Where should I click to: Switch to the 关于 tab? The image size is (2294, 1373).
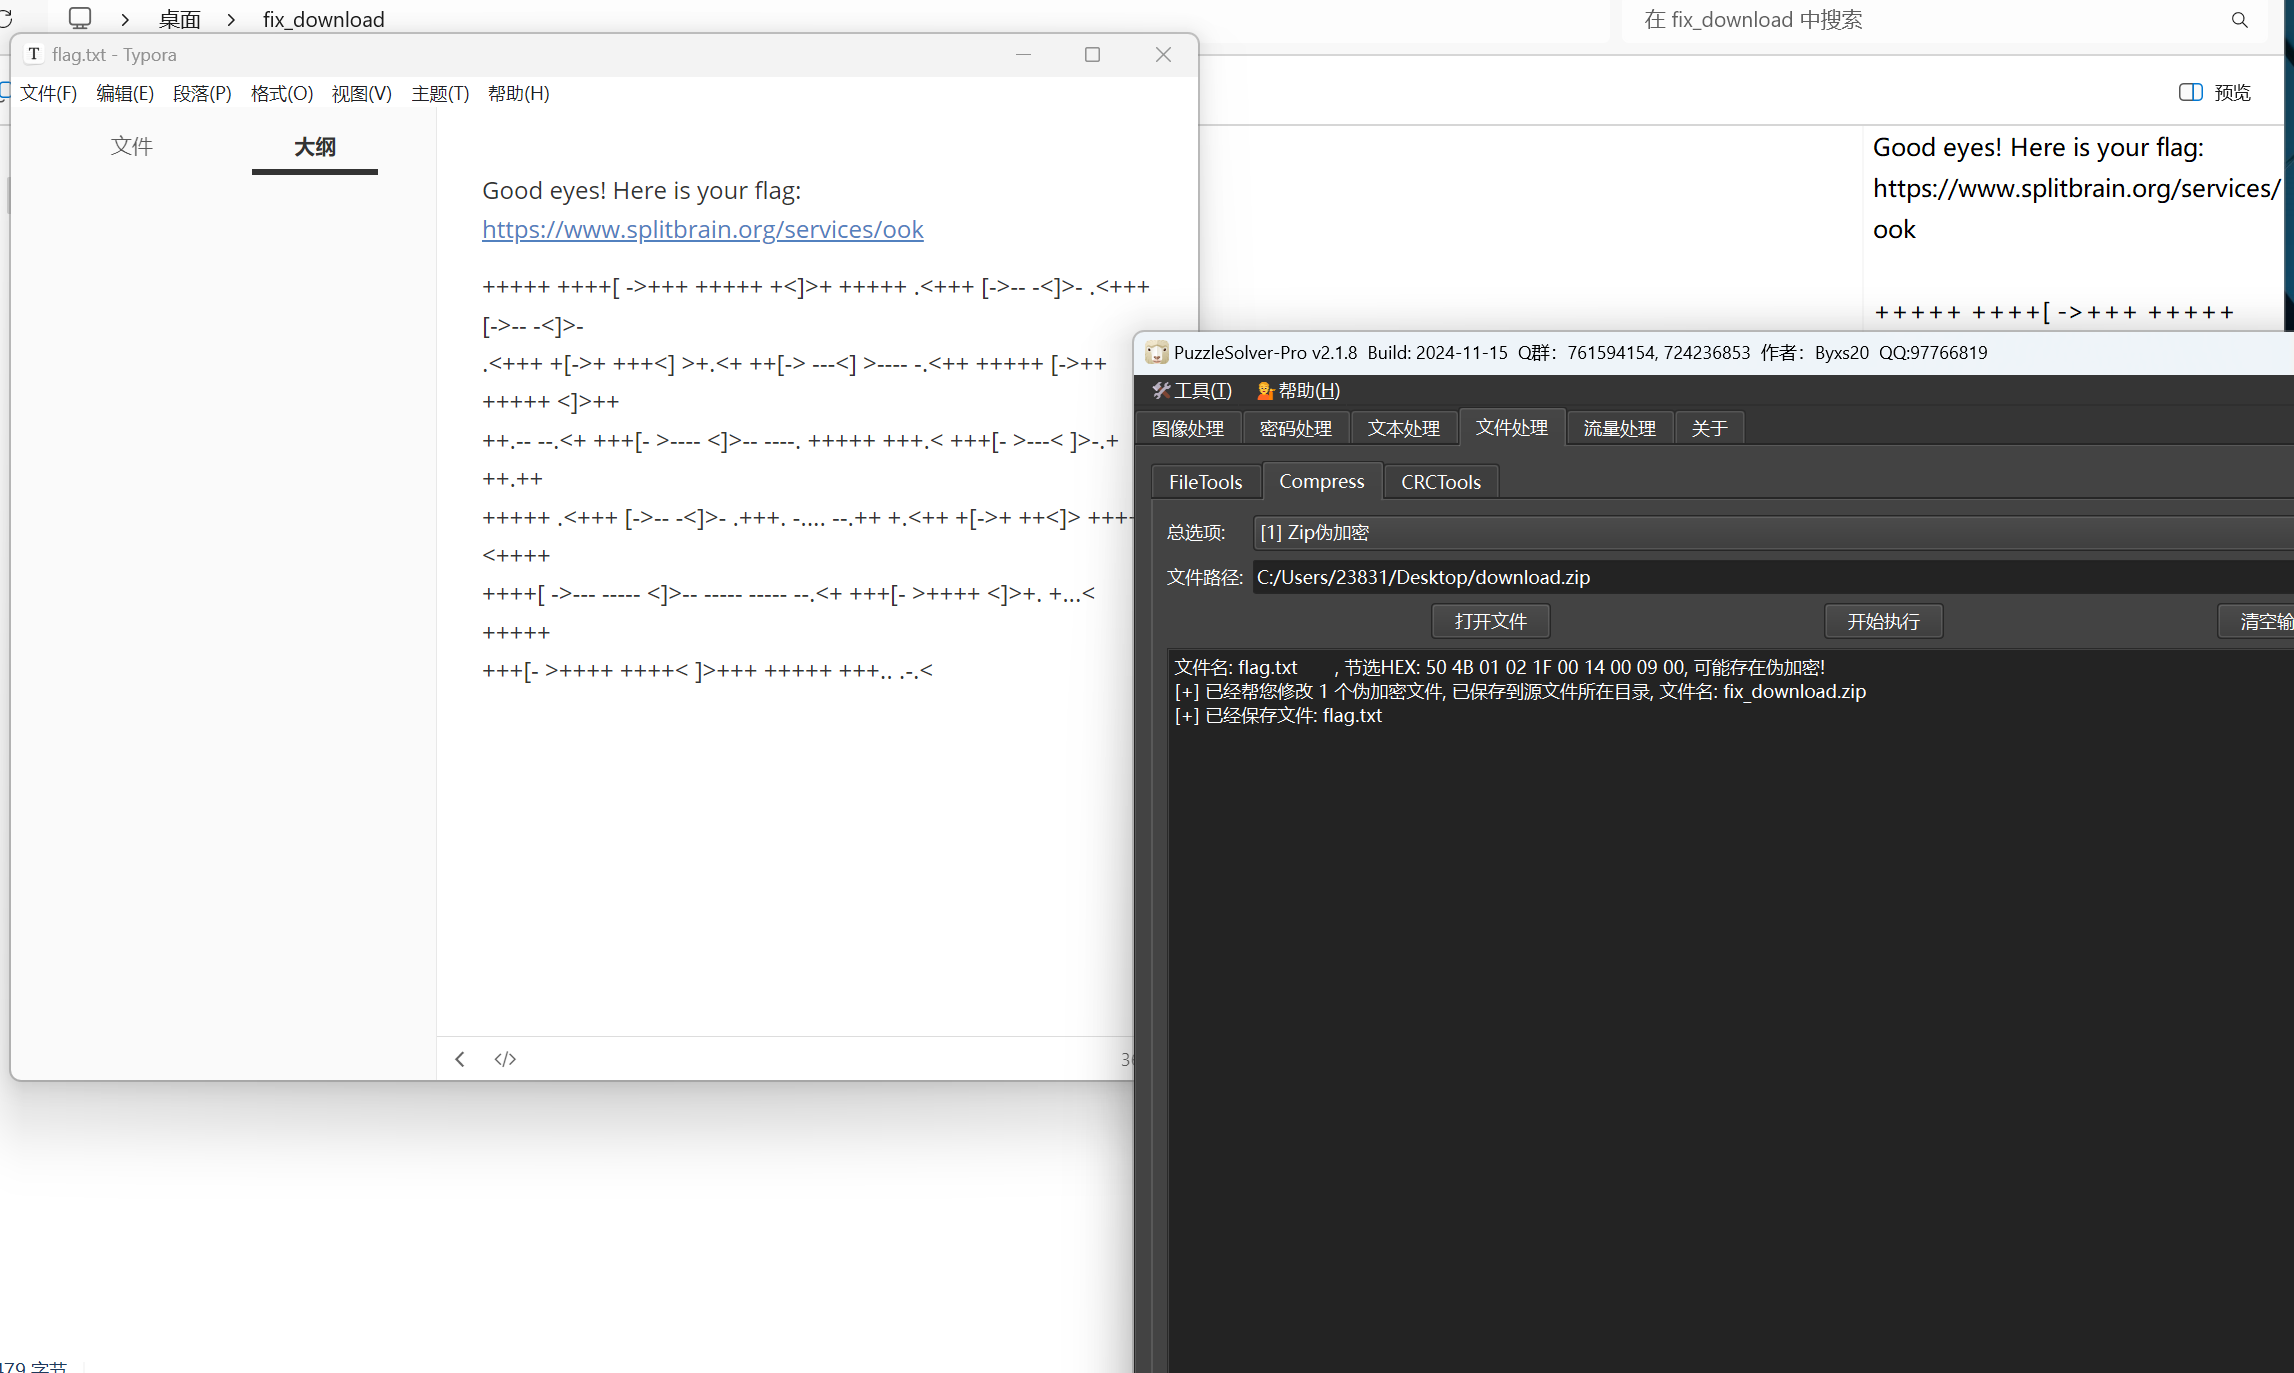pyautogui.click(x=1710, y=428)
